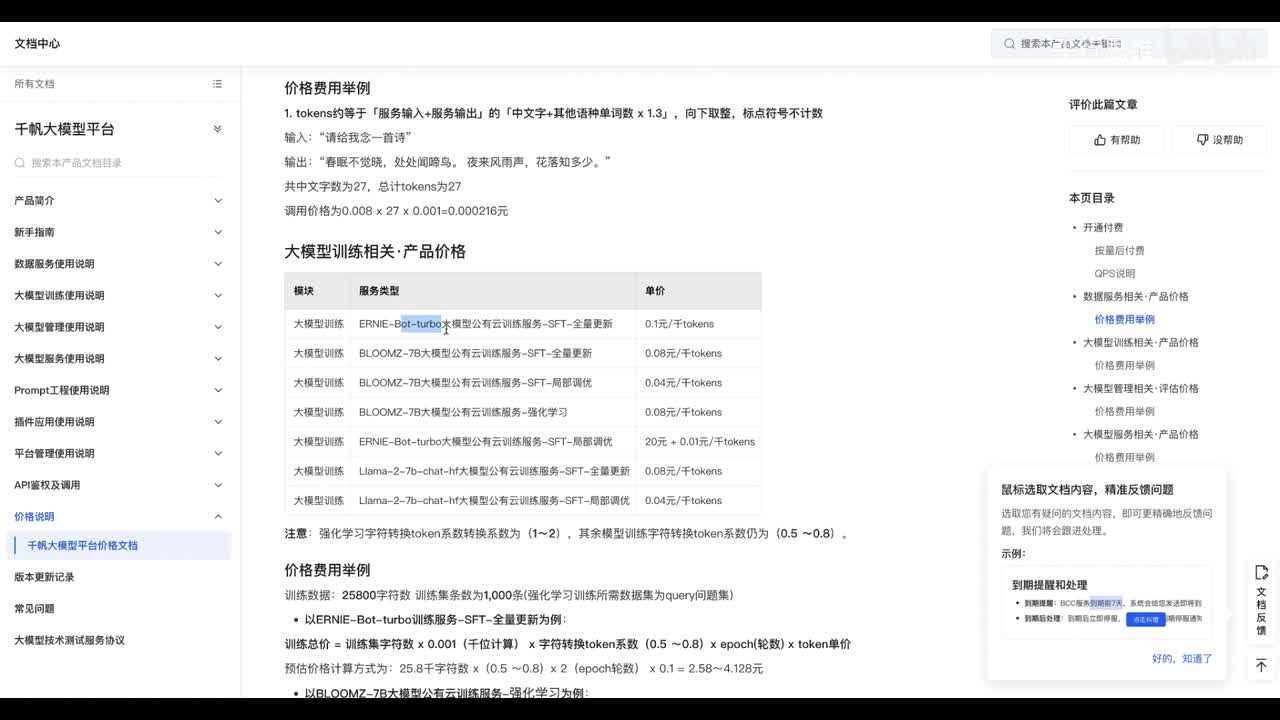Collapse the 价格说明 section

click(x=218, y=517)
